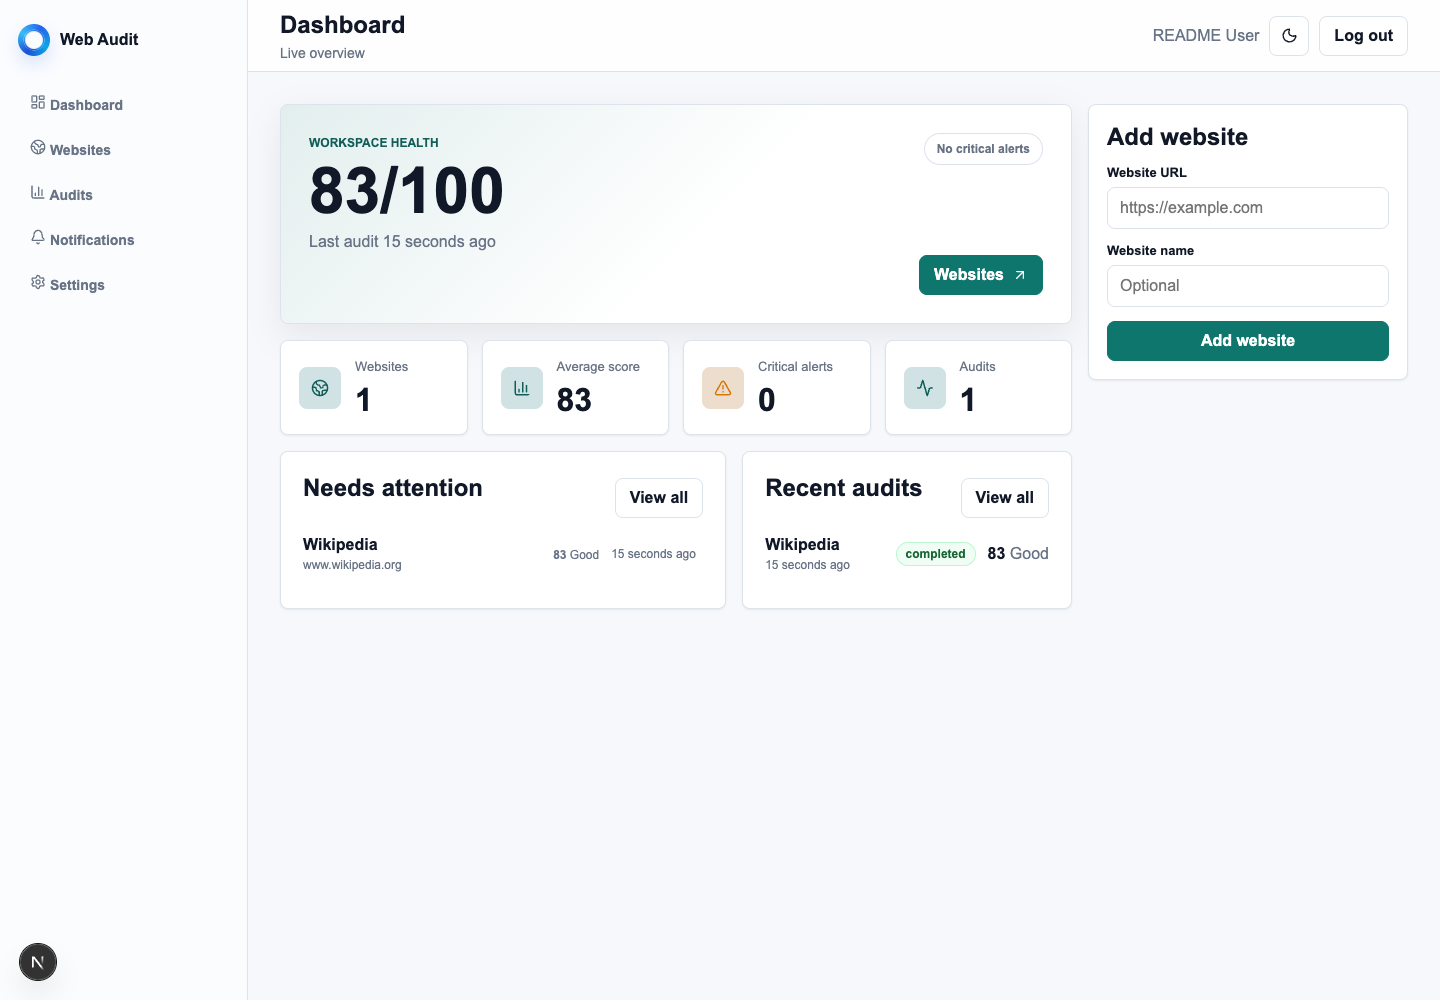This screenshot has width=1440, height=1000.
Task: Click the Audits bar chart icon in sidebar
Action: 38,192
